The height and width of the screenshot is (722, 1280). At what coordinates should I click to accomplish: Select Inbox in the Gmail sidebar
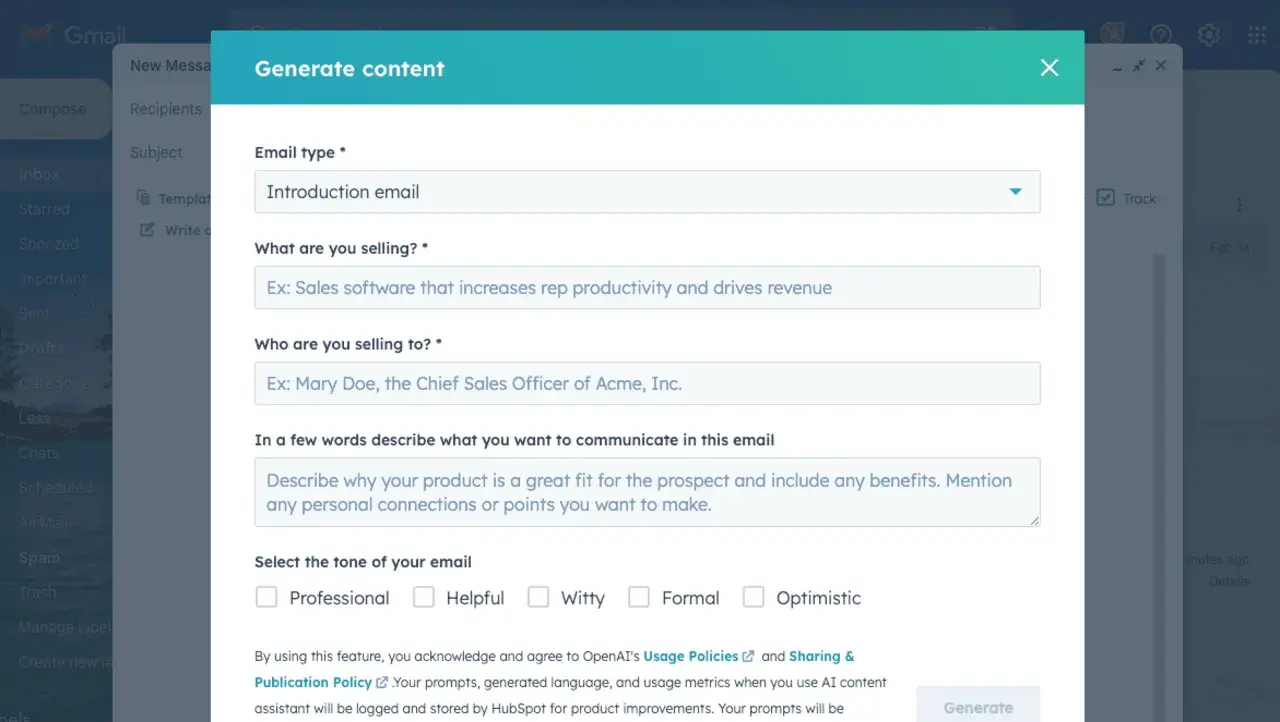tap(38, 173)
